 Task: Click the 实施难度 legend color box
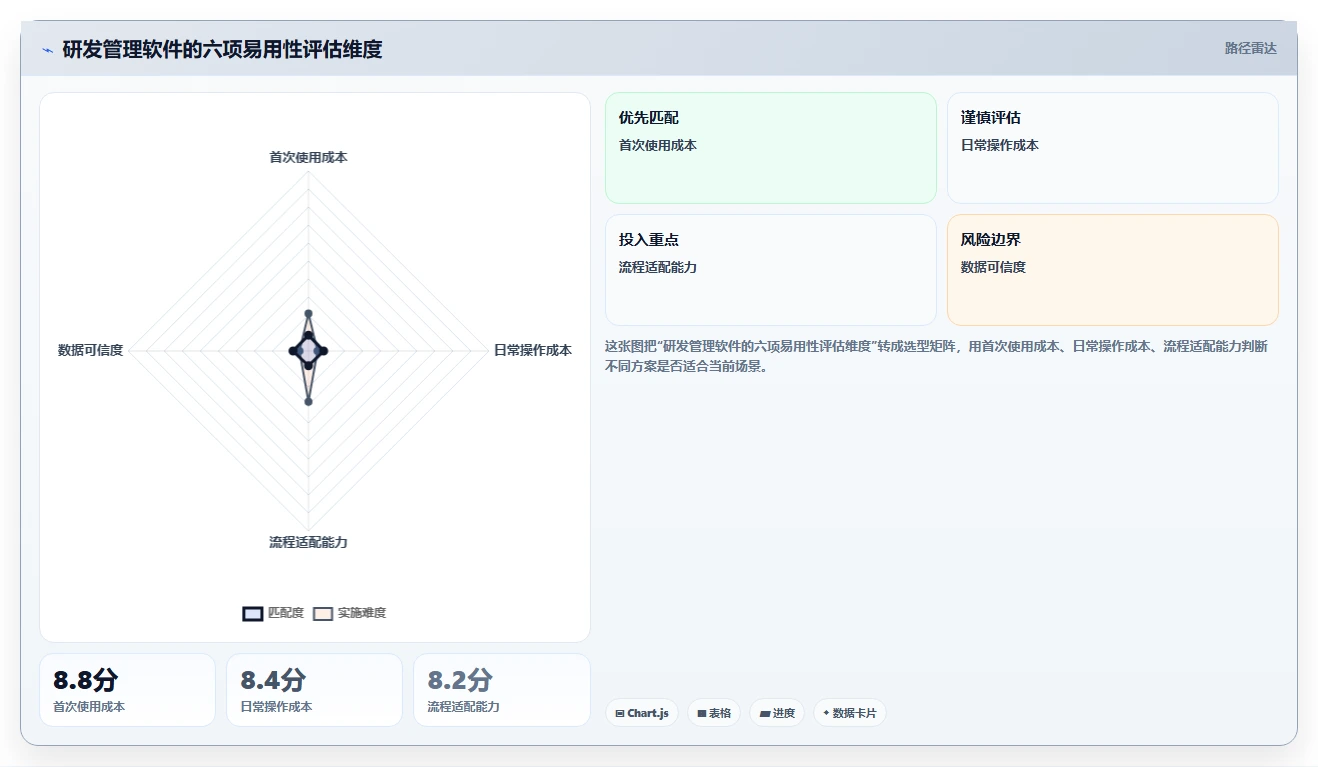click(323, 613)
